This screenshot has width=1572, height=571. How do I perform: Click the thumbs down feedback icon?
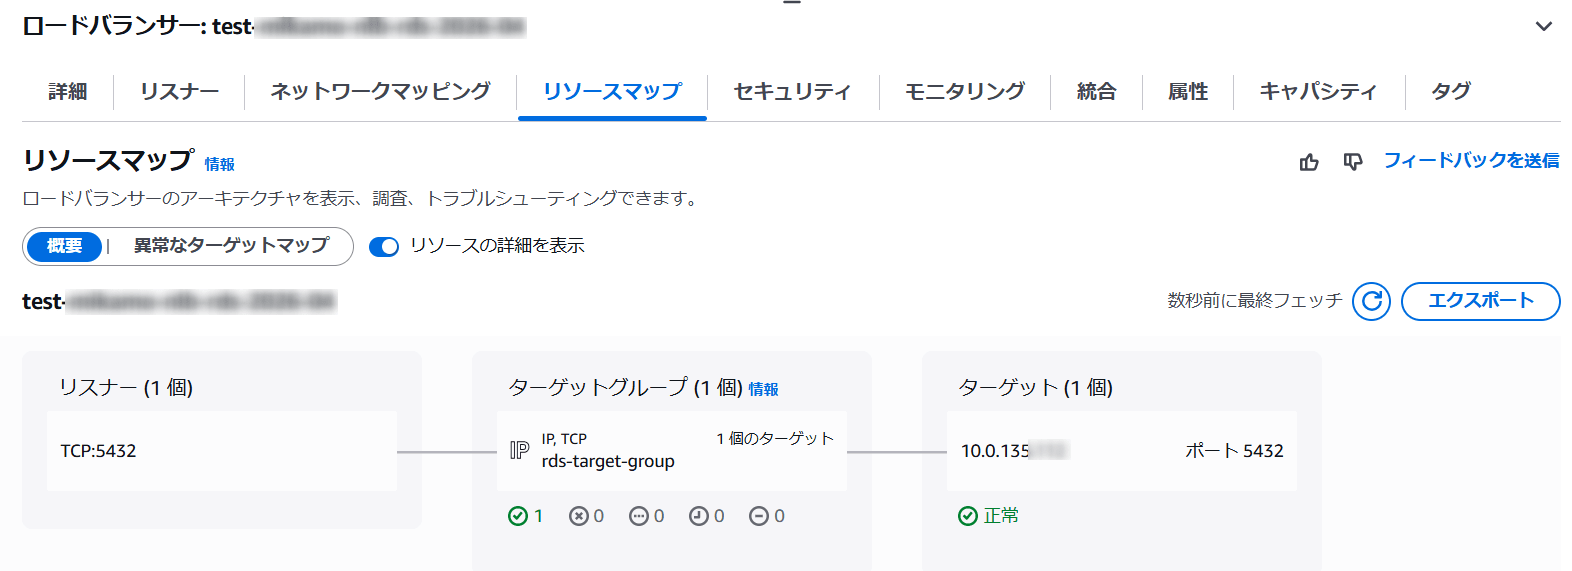coord(1353,162)
